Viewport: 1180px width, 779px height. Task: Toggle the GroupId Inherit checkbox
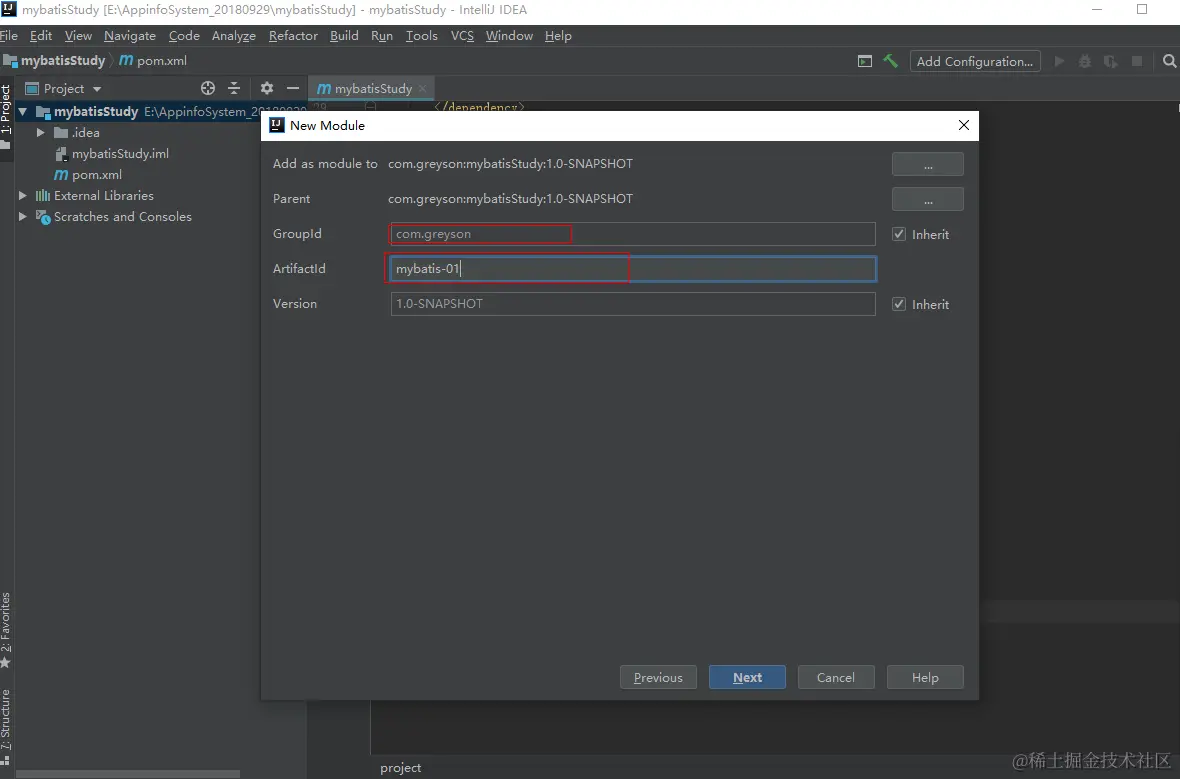[899, 234]
